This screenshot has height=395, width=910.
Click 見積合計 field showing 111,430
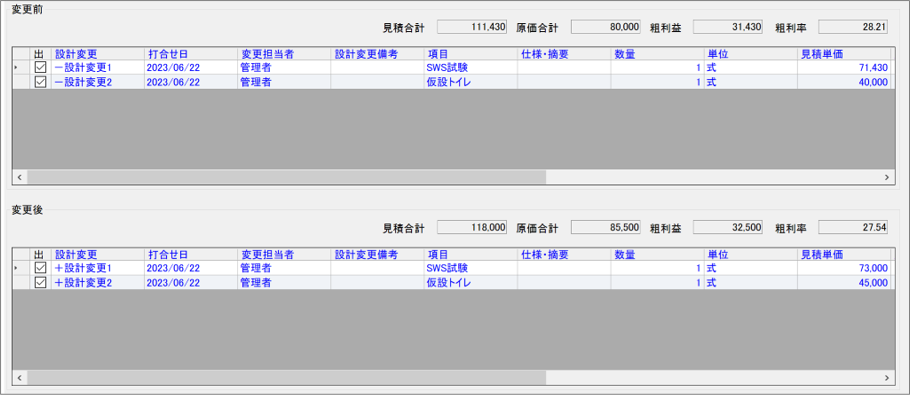tap(472, 27)
